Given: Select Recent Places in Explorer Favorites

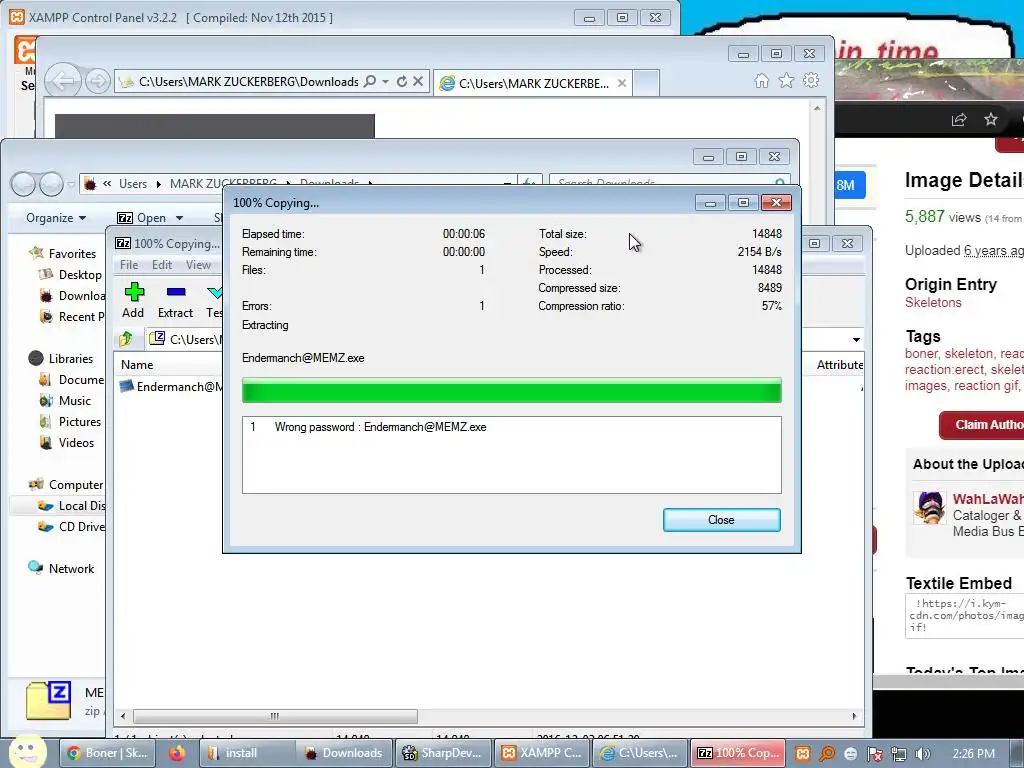Looking at the screenshot, I should click(x=72, y=317).
